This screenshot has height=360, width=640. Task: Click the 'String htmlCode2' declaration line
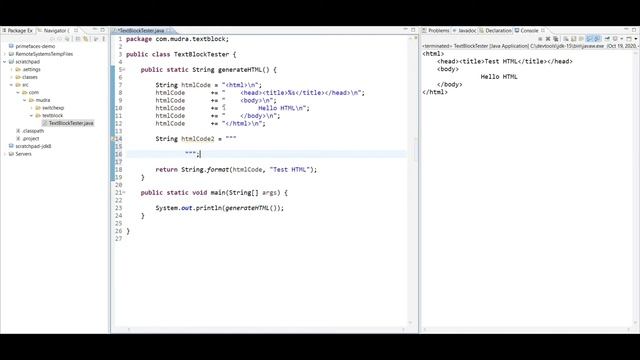pos(196,139)
